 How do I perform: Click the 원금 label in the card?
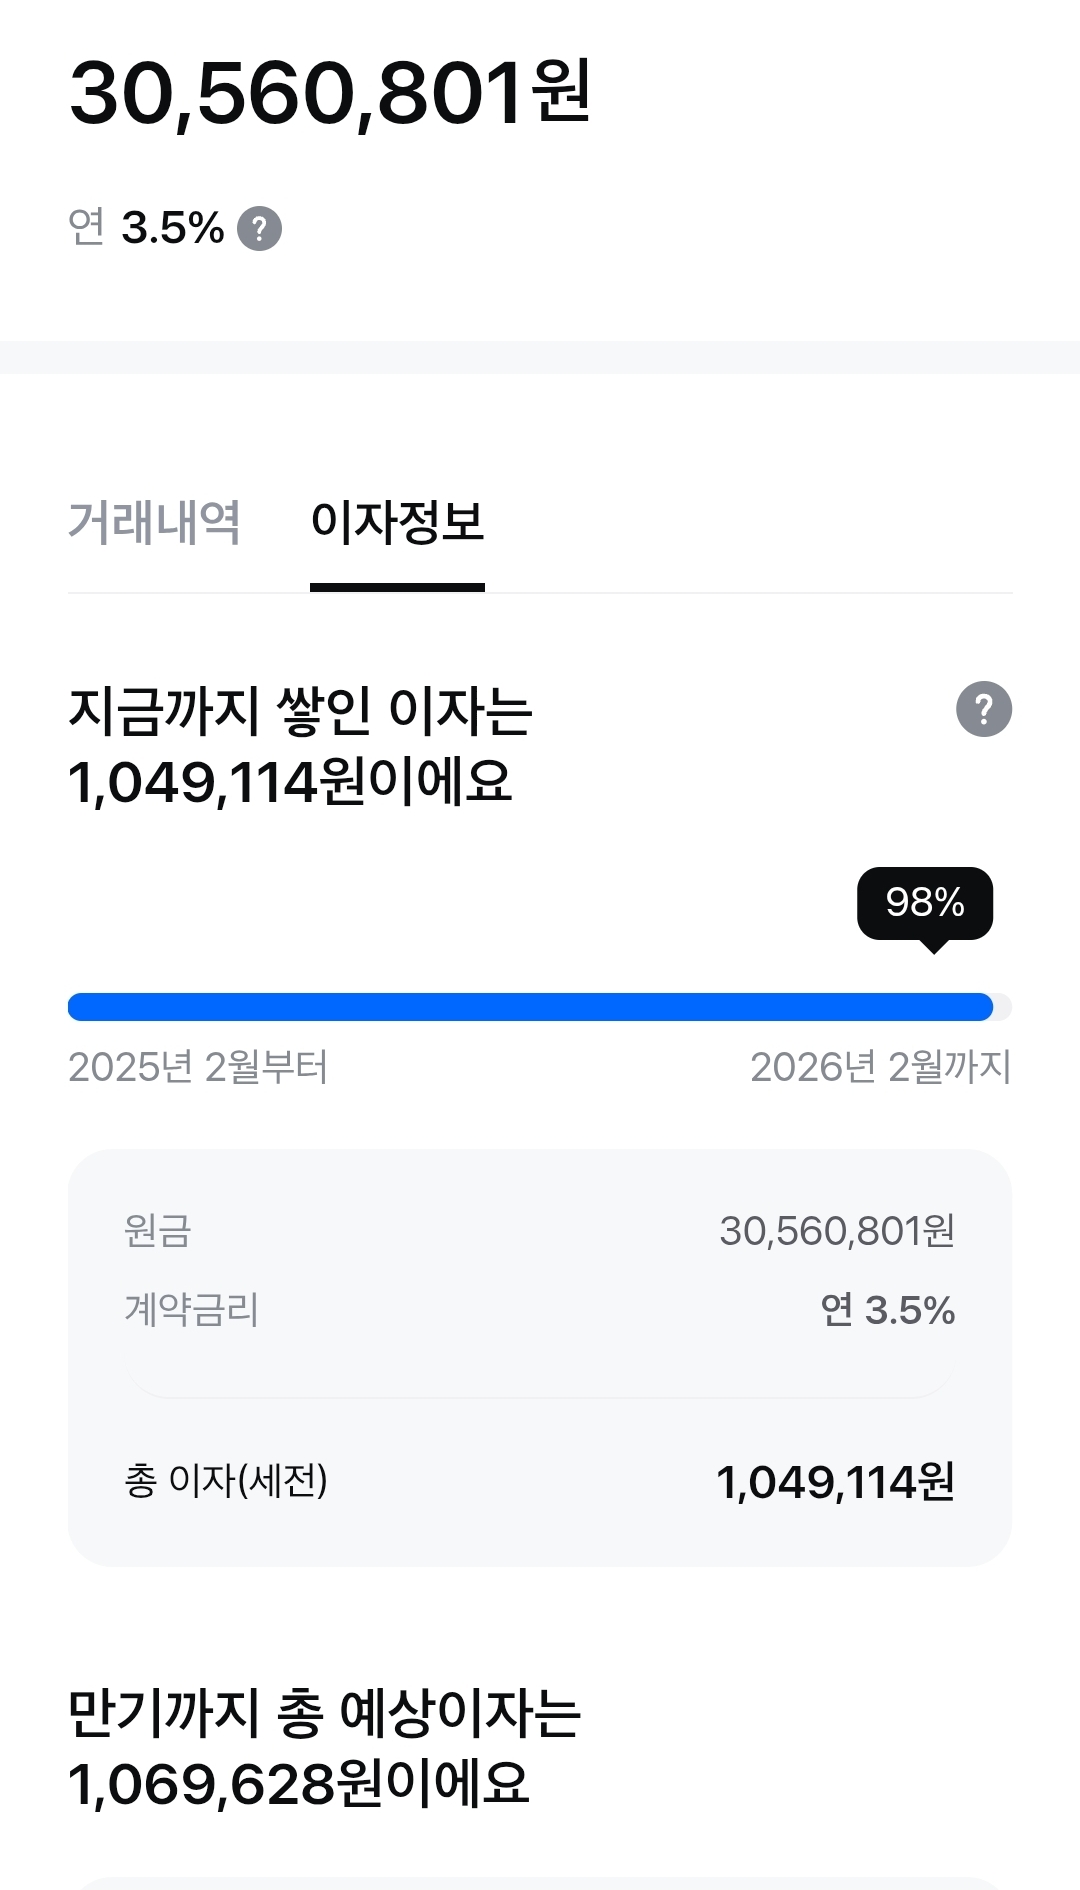pos(158,1231)
